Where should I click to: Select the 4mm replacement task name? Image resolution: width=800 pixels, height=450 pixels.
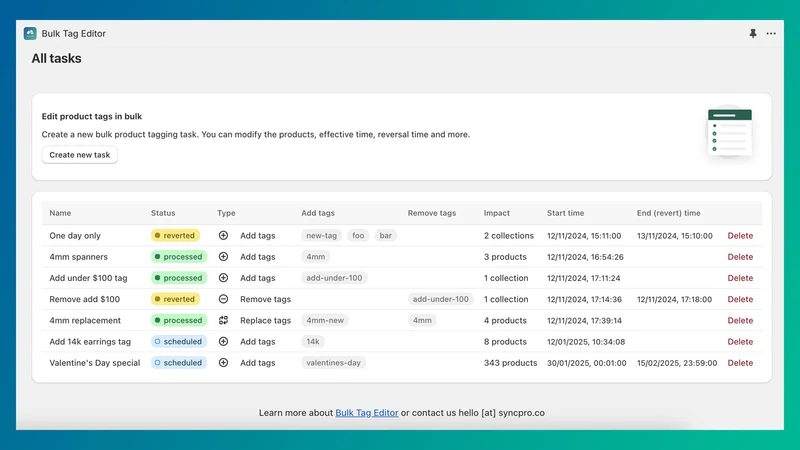point(85,320)
